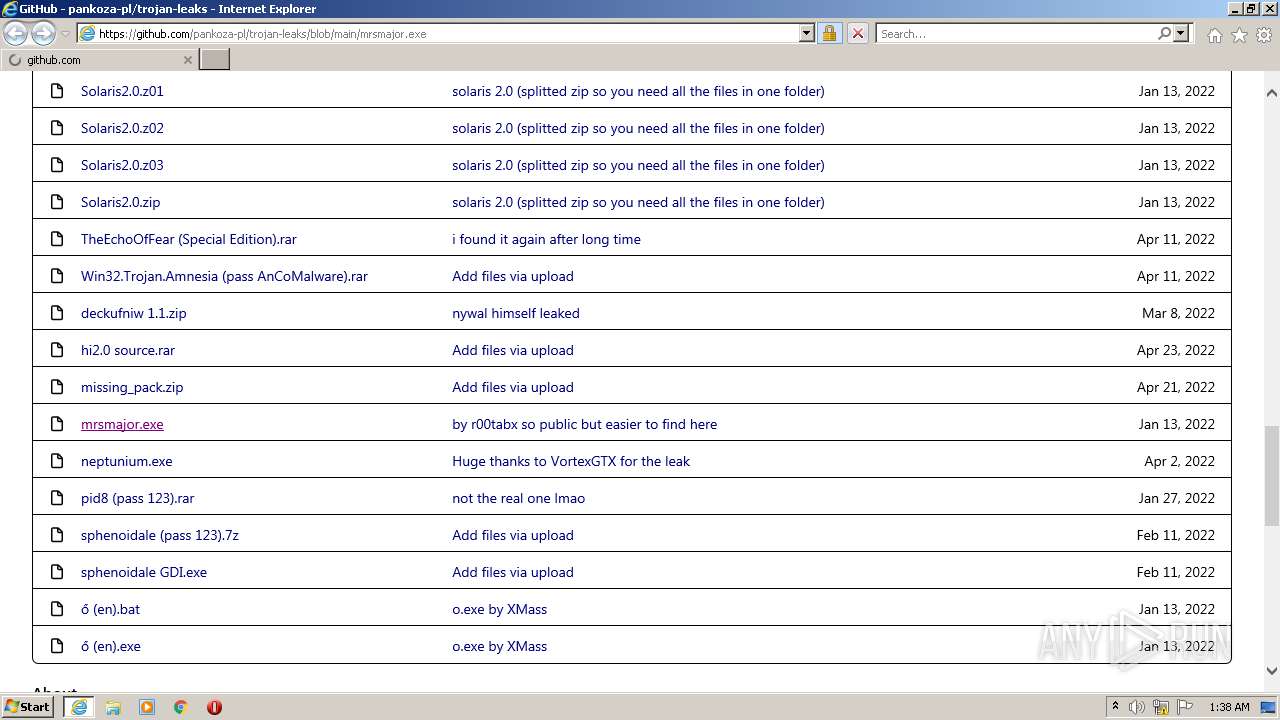
Task: Open the Tools gear icon
Action: click(x=1264, y=35)
